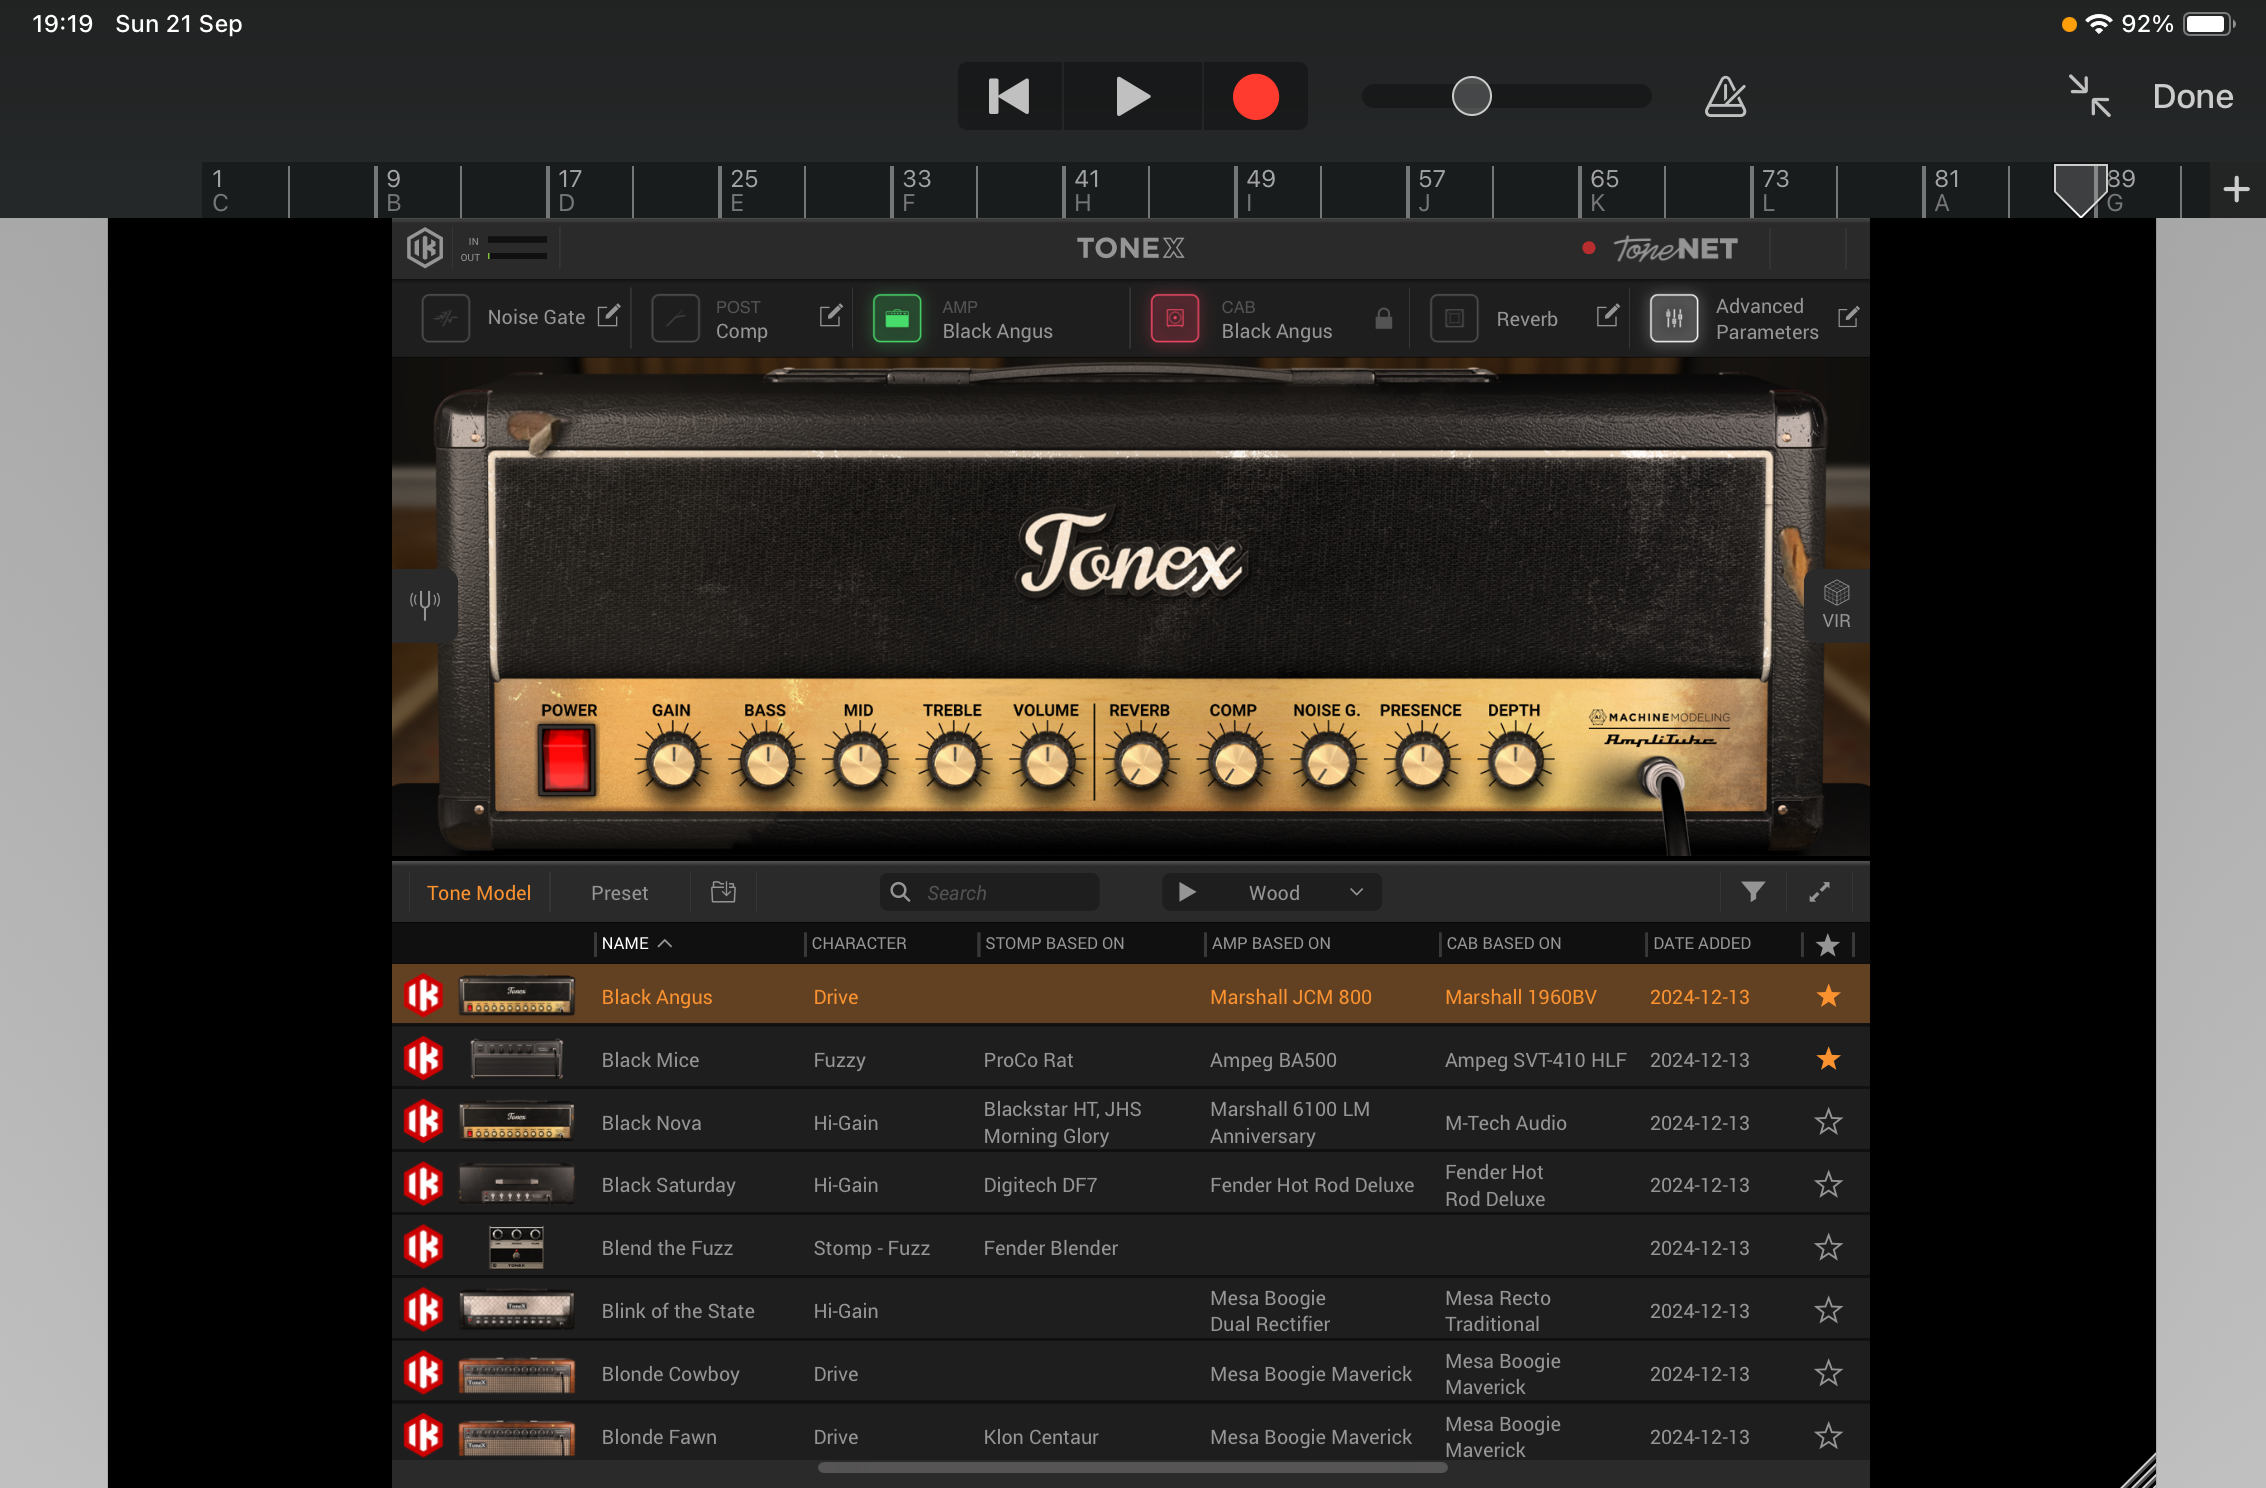Screen dimensions: 2266x1488
Task: Click the NOISE G. knob
Action: coord(1328,764)
